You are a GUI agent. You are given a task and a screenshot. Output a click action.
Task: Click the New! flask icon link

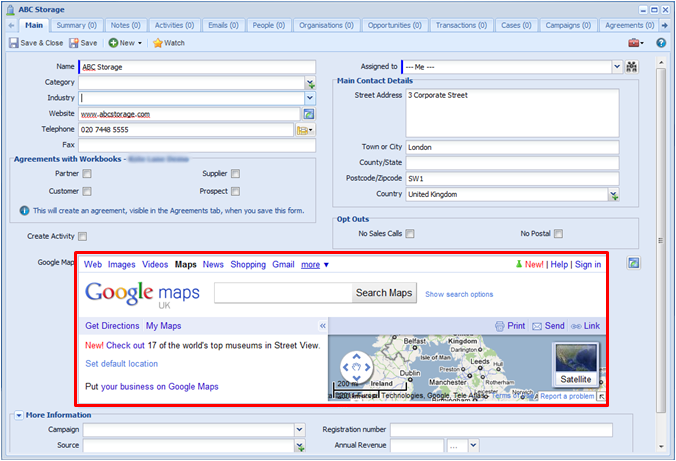529,265
